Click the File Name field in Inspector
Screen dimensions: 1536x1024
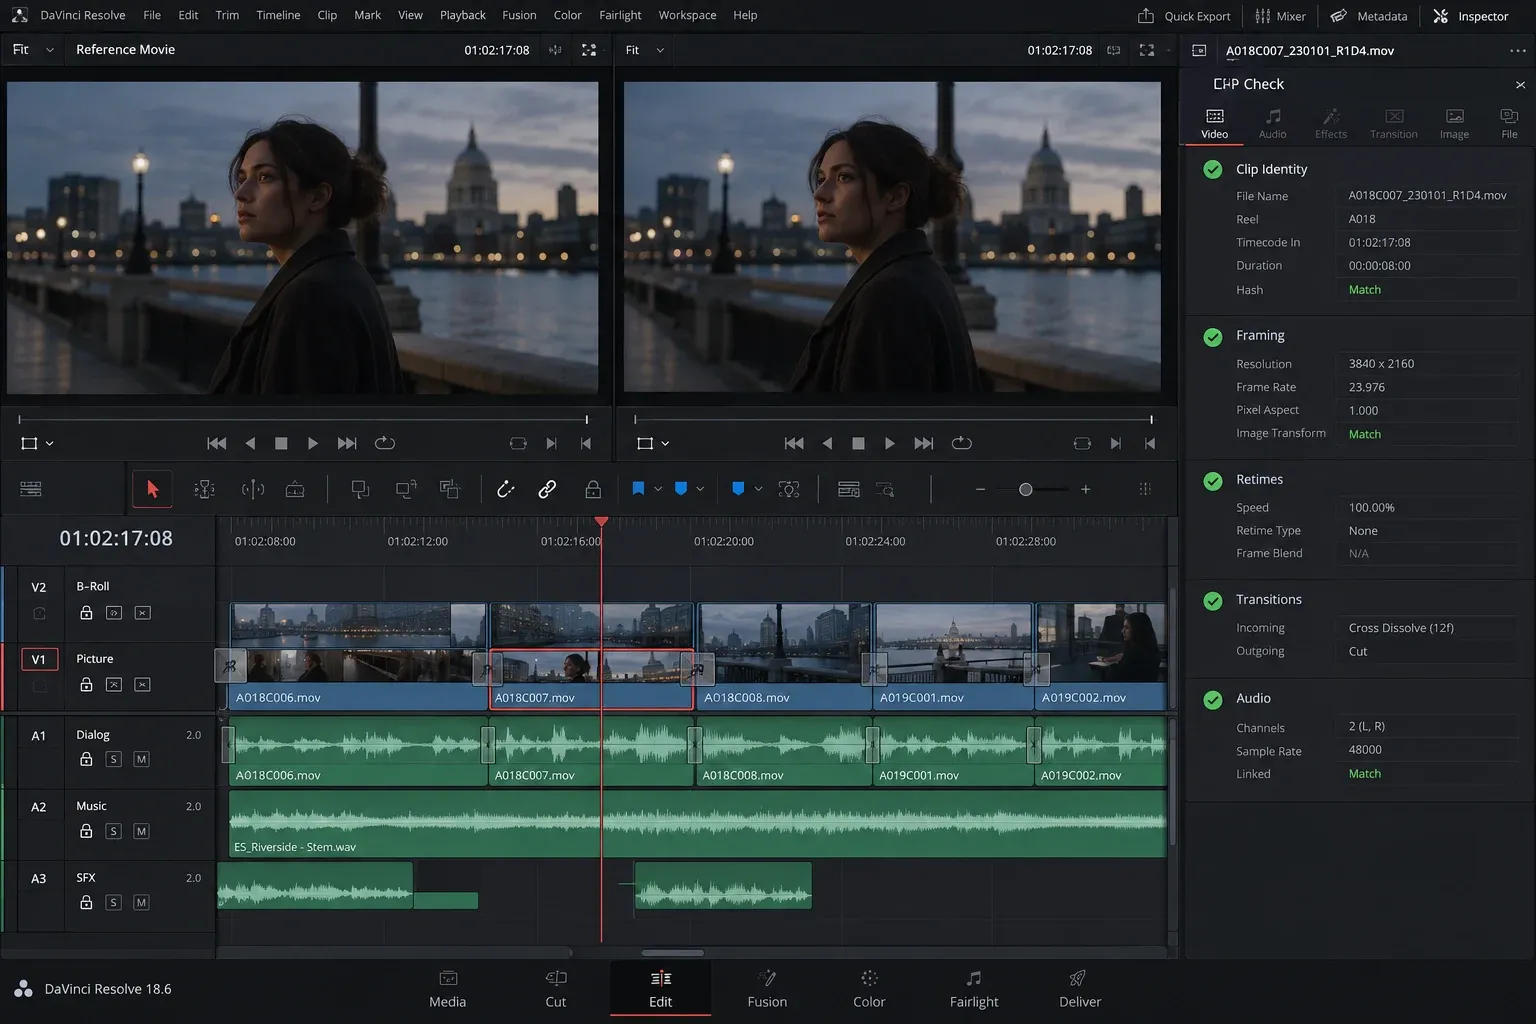pyautogui.click(x=1427, y=196)
